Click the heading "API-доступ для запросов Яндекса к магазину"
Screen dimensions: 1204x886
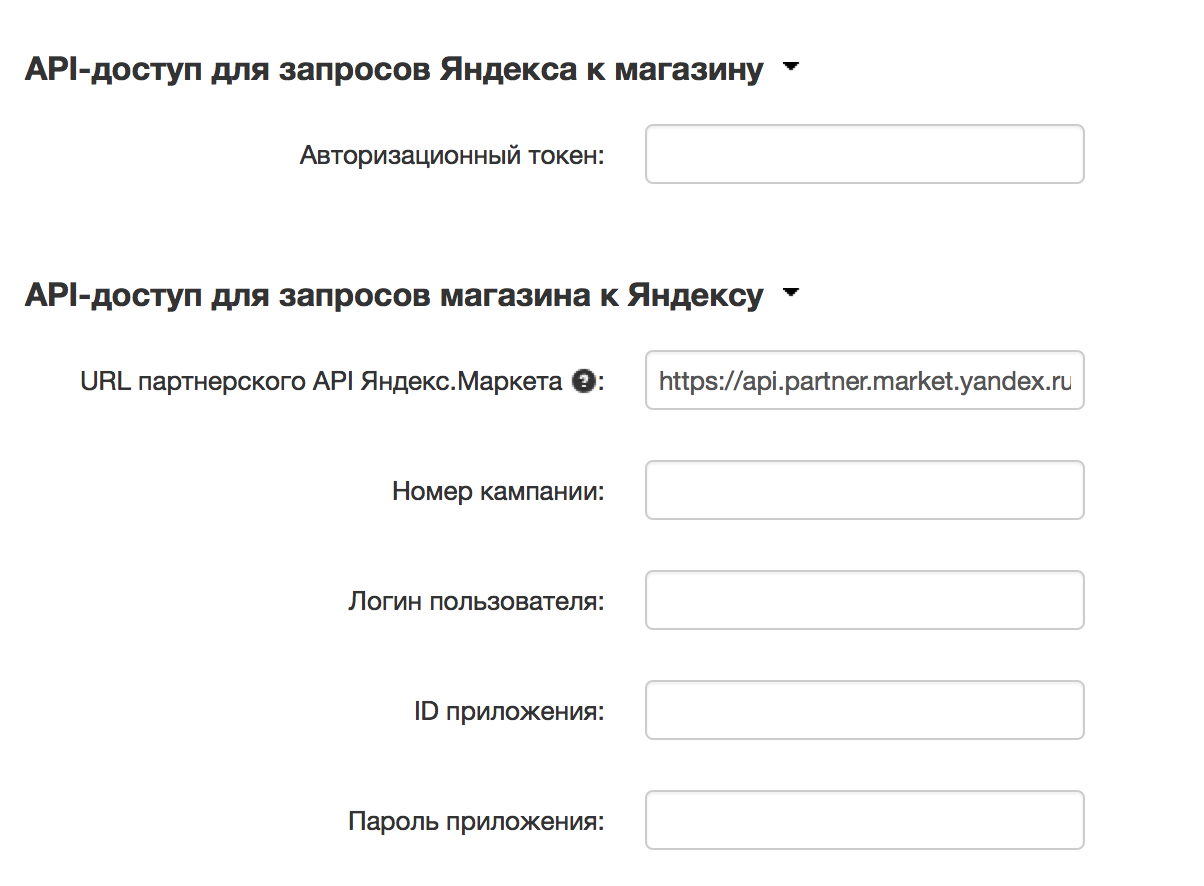(394, 70)
